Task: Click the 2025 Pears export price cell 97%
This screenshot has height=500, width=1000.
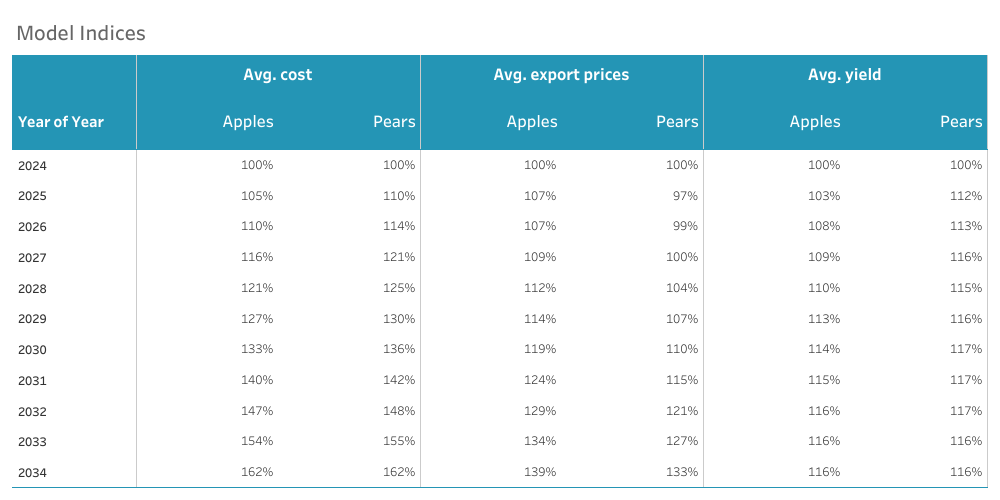Action: tap(685, 196)
